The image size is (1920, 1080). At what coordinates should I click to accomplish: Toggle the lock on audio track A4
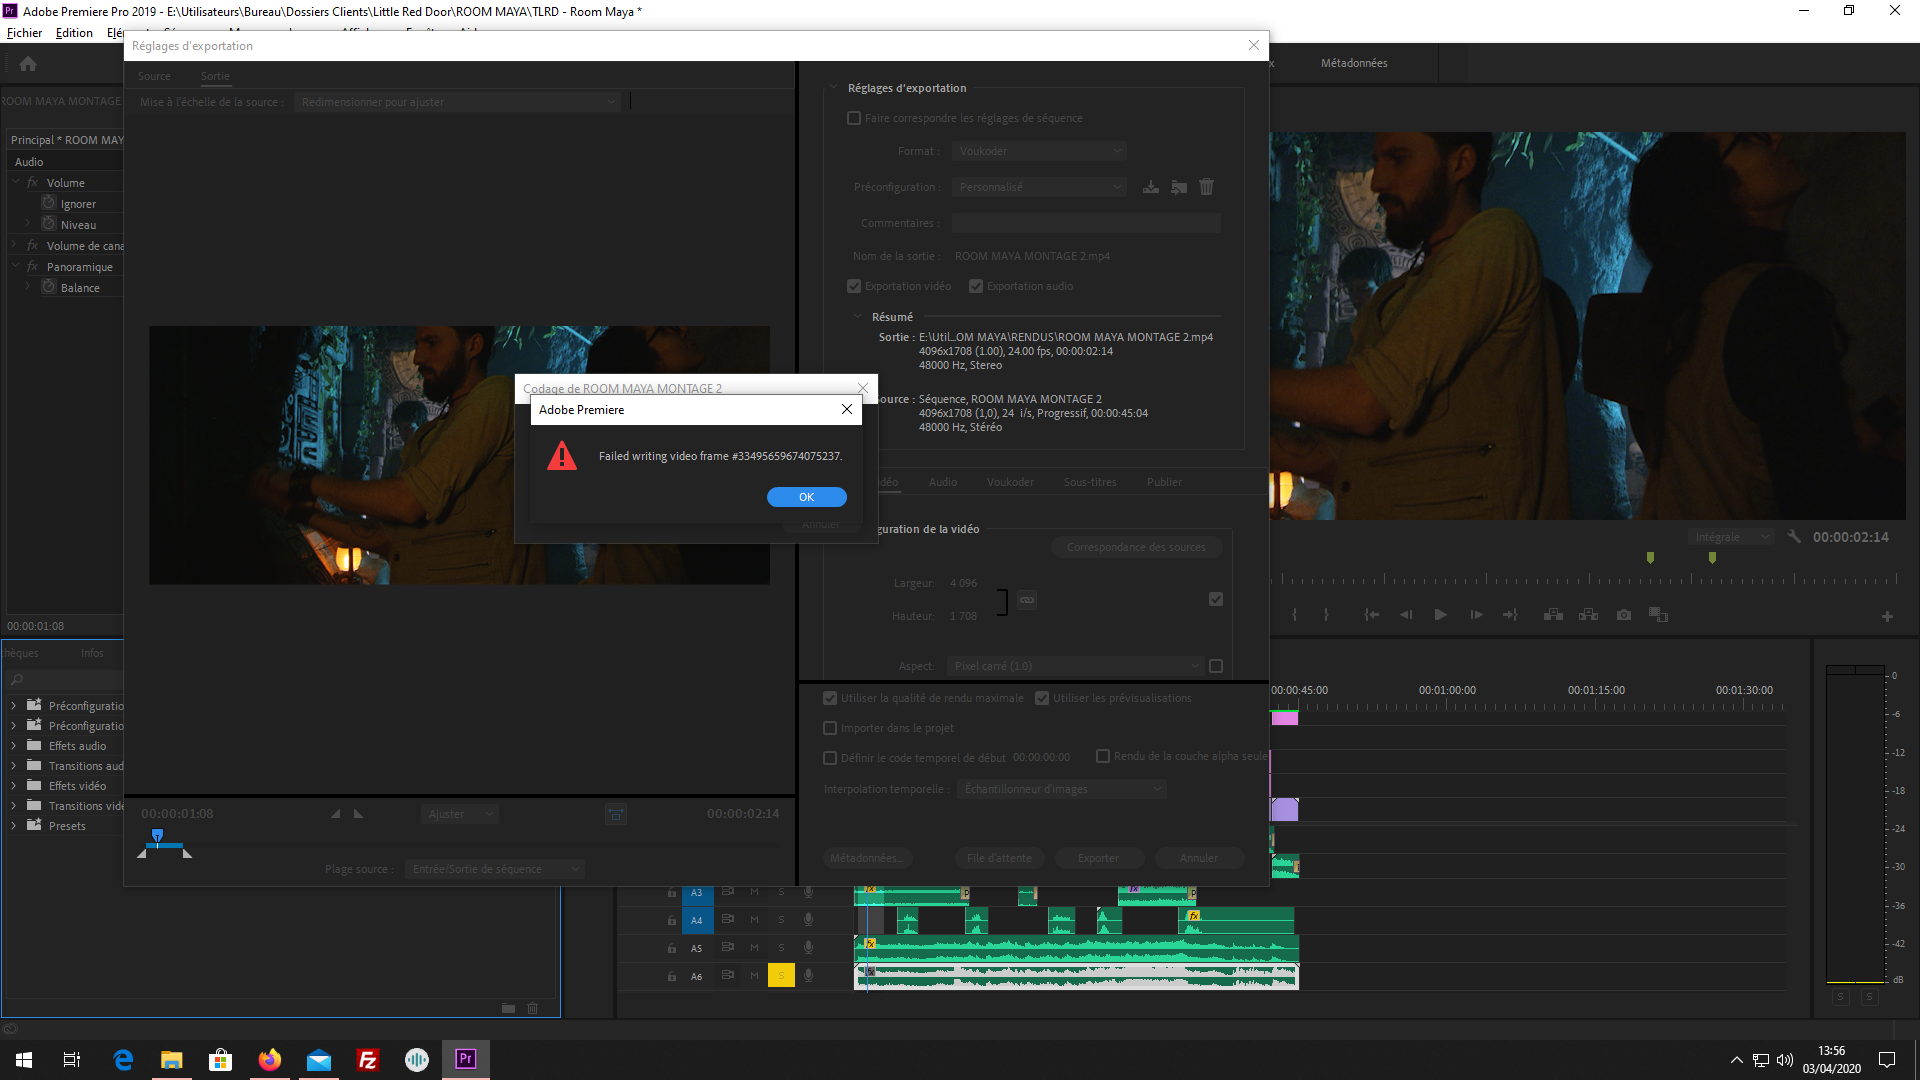click(672, 920)
